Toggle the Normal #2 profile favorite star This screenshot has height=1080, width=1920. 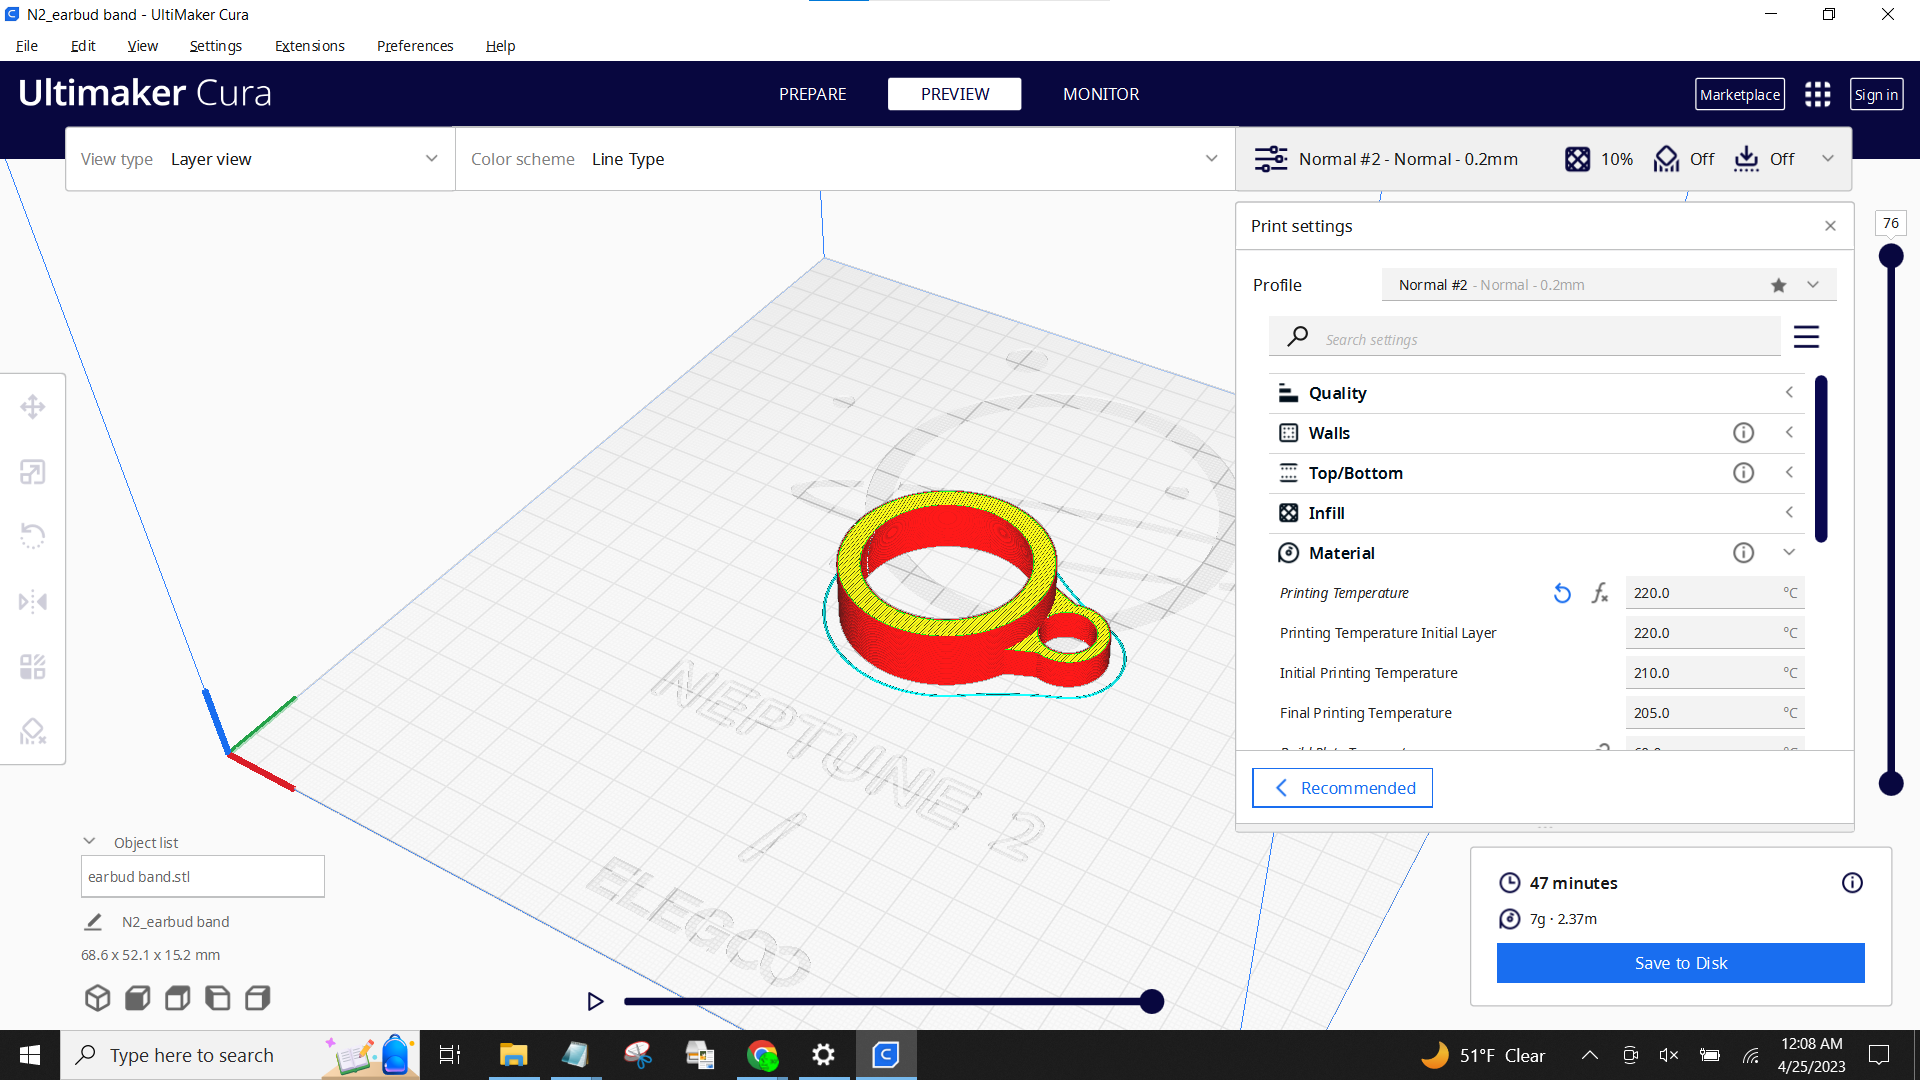[x=1778, y=285]
